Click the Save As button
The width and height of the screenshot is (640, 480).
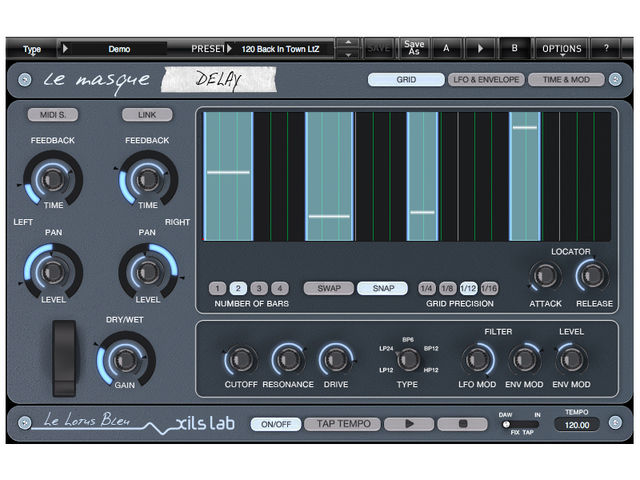[413, 48]
